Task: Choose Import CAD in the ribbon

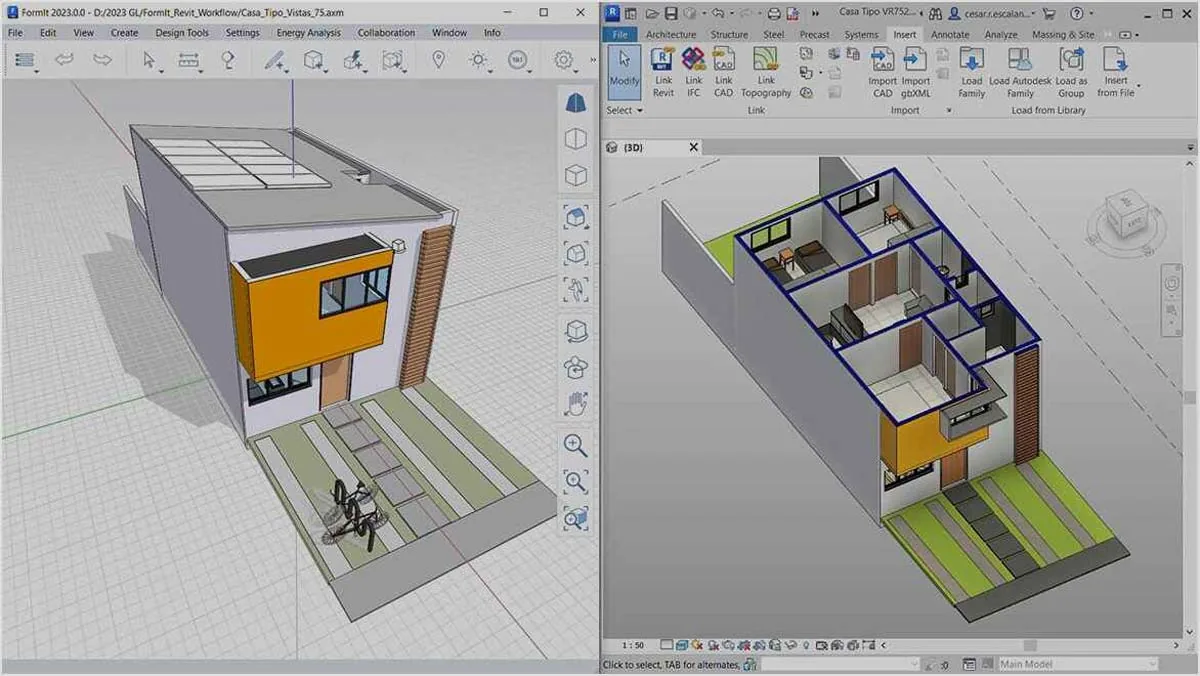Action: tap(882, 73)
